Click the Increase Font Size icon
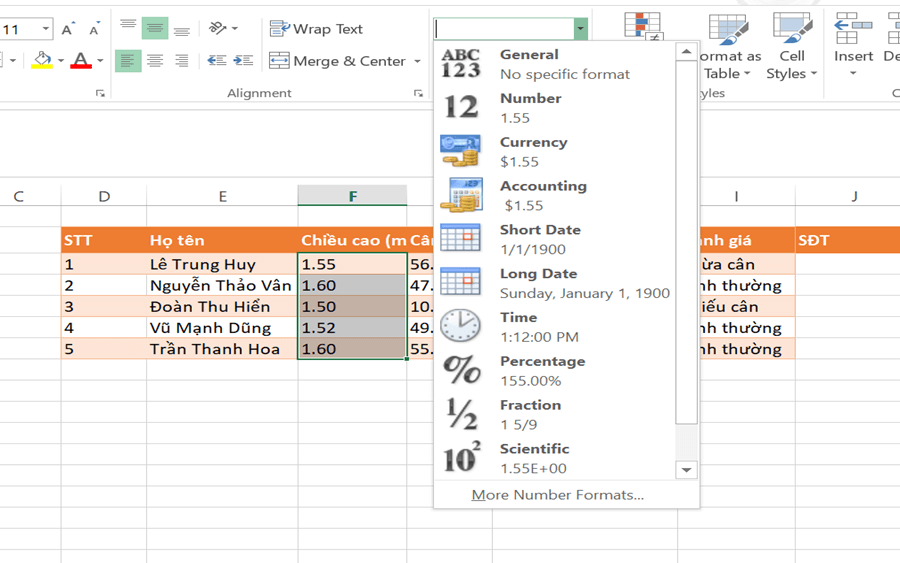900x563 pixels. point(69,30)
